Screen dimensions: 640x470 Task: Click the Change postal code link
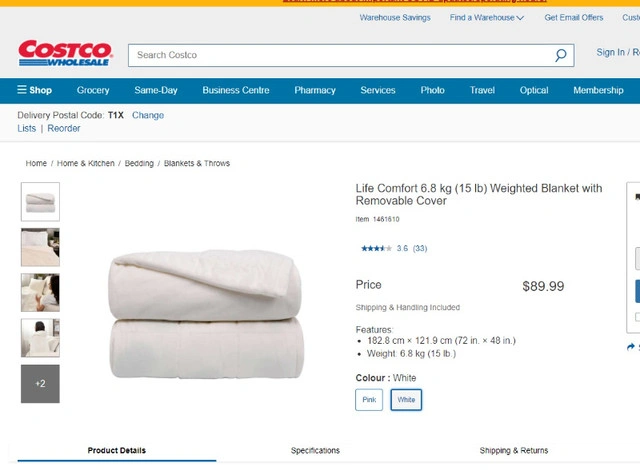coord(148,115)
